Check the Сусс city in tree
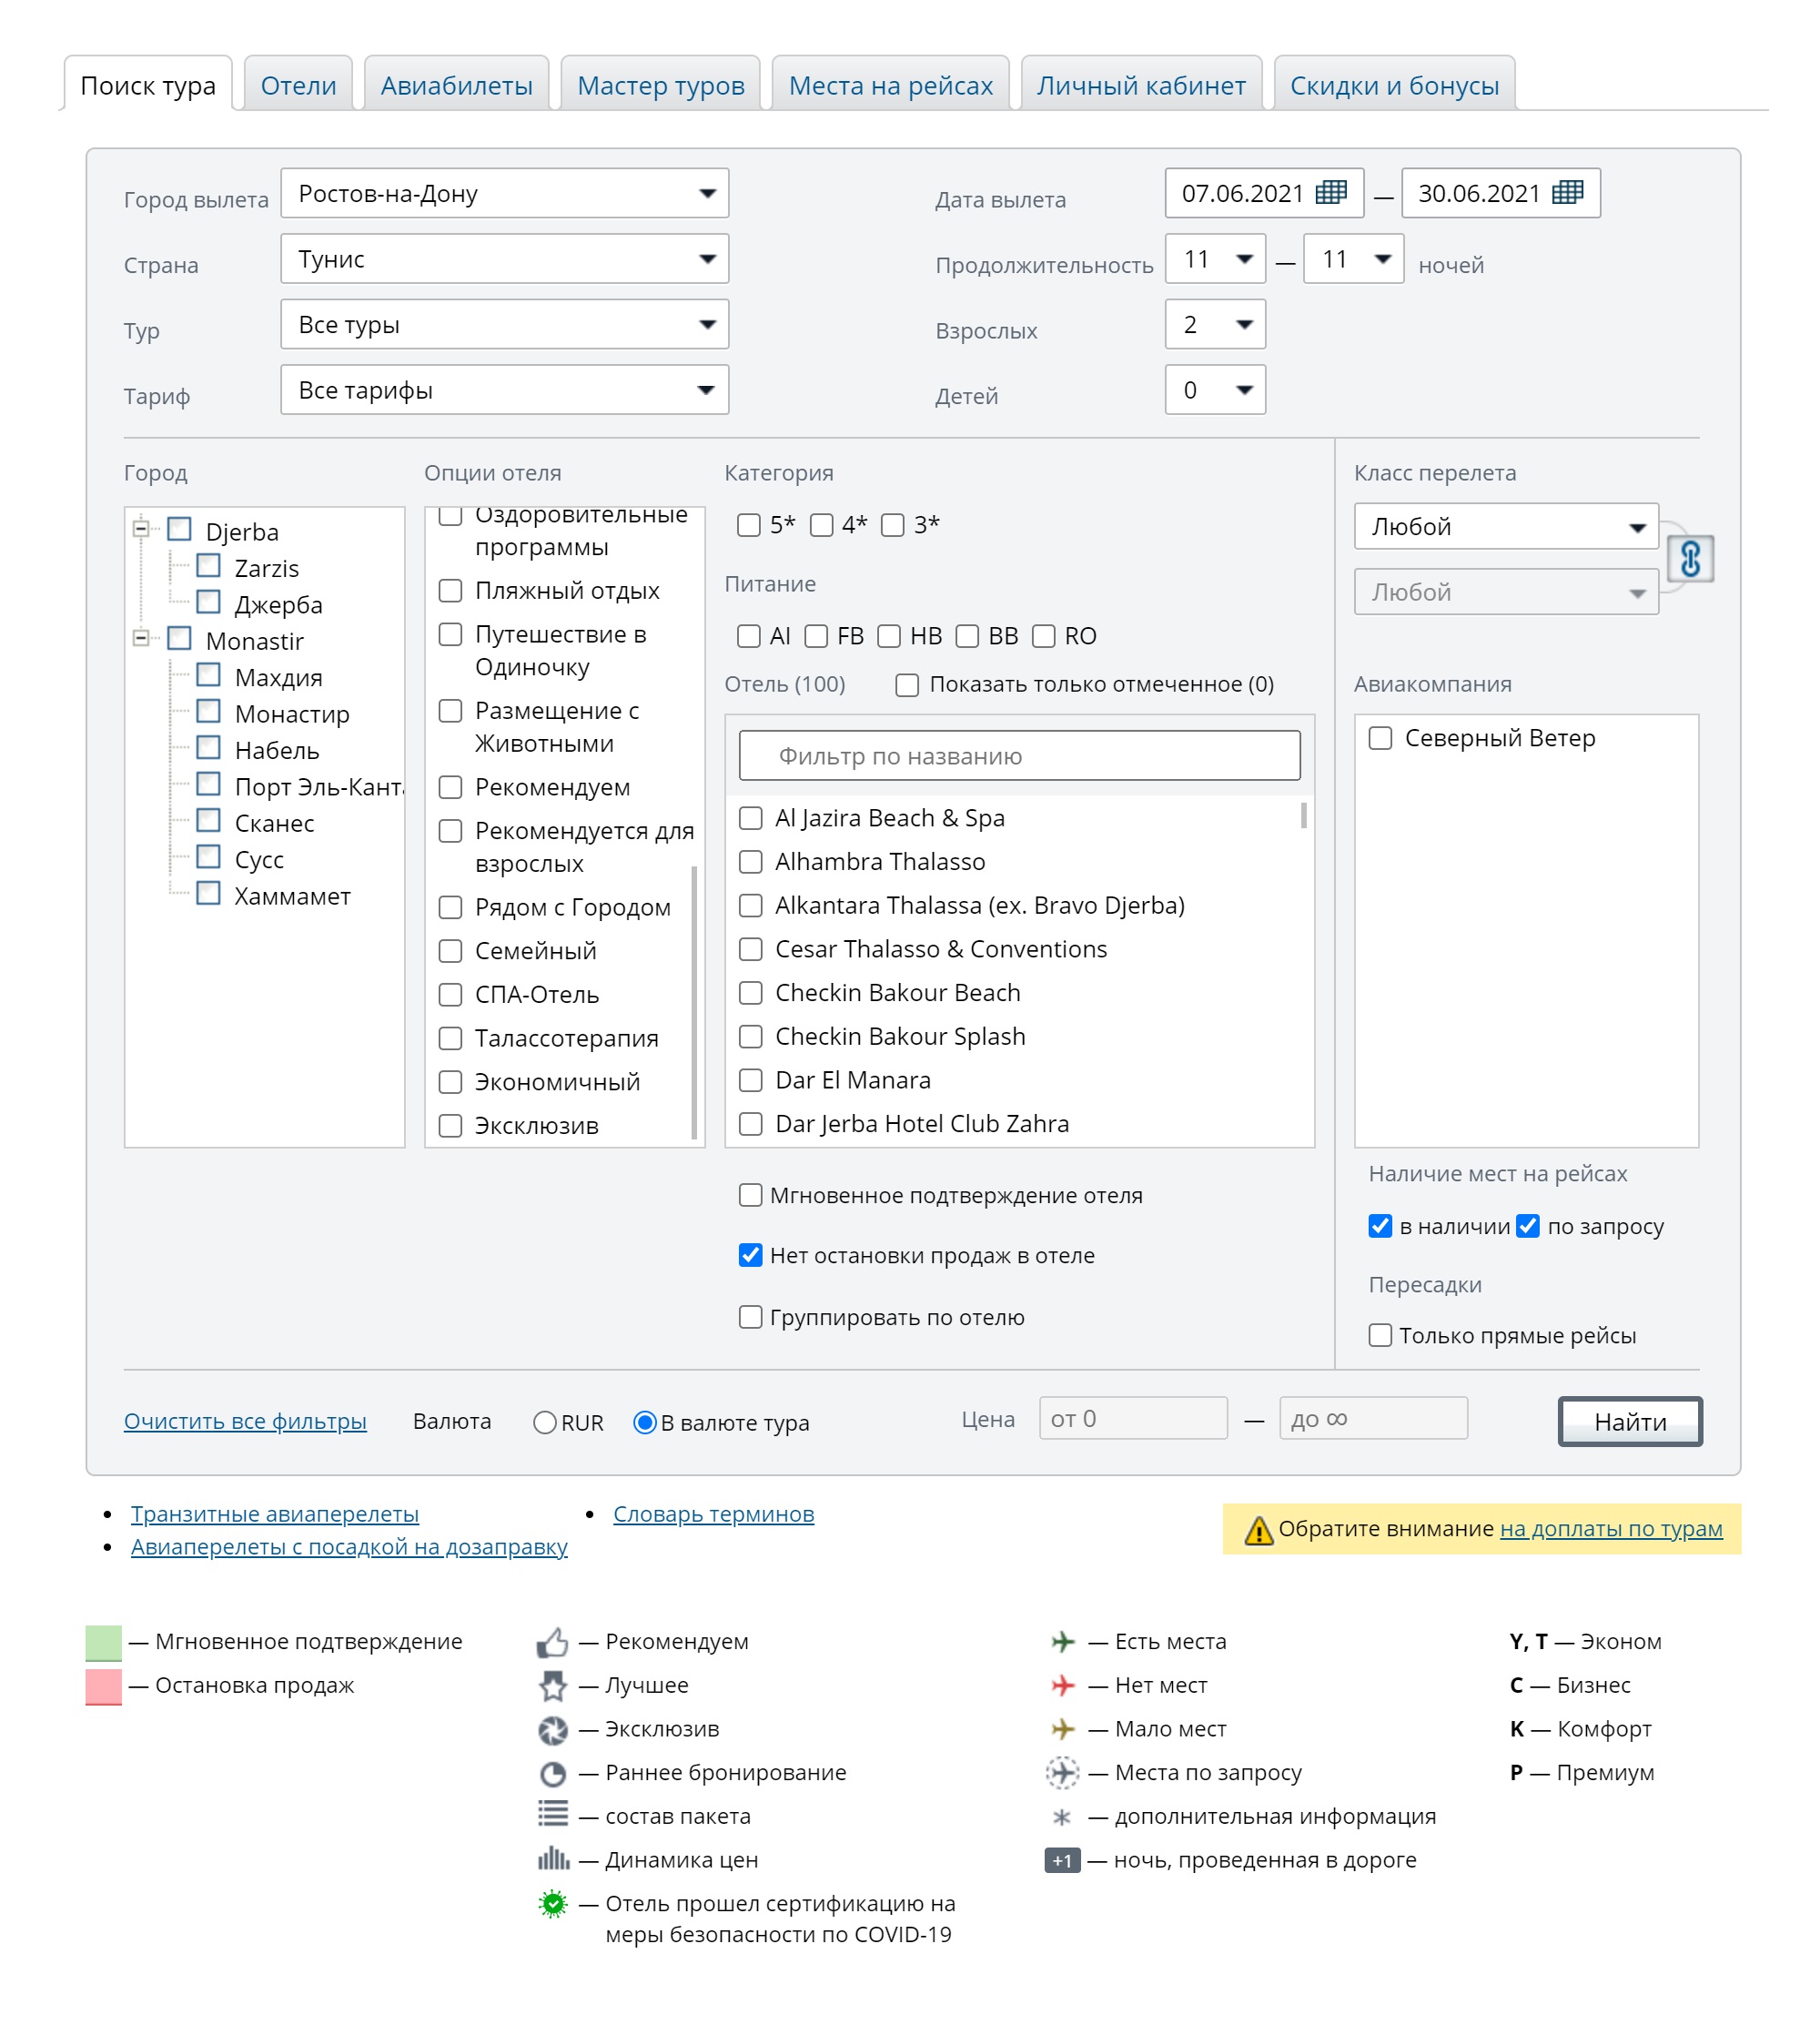 (x=208, y=857)
